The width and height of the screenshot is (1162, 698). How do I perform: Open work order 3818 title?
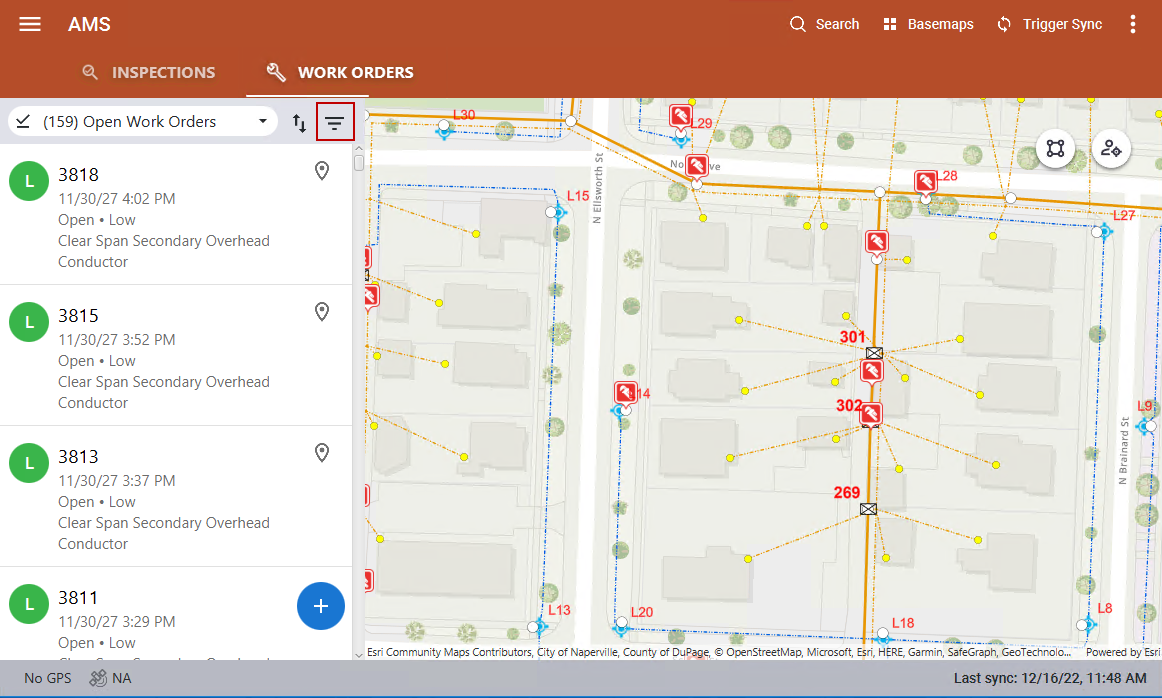(x=79, y=175)
